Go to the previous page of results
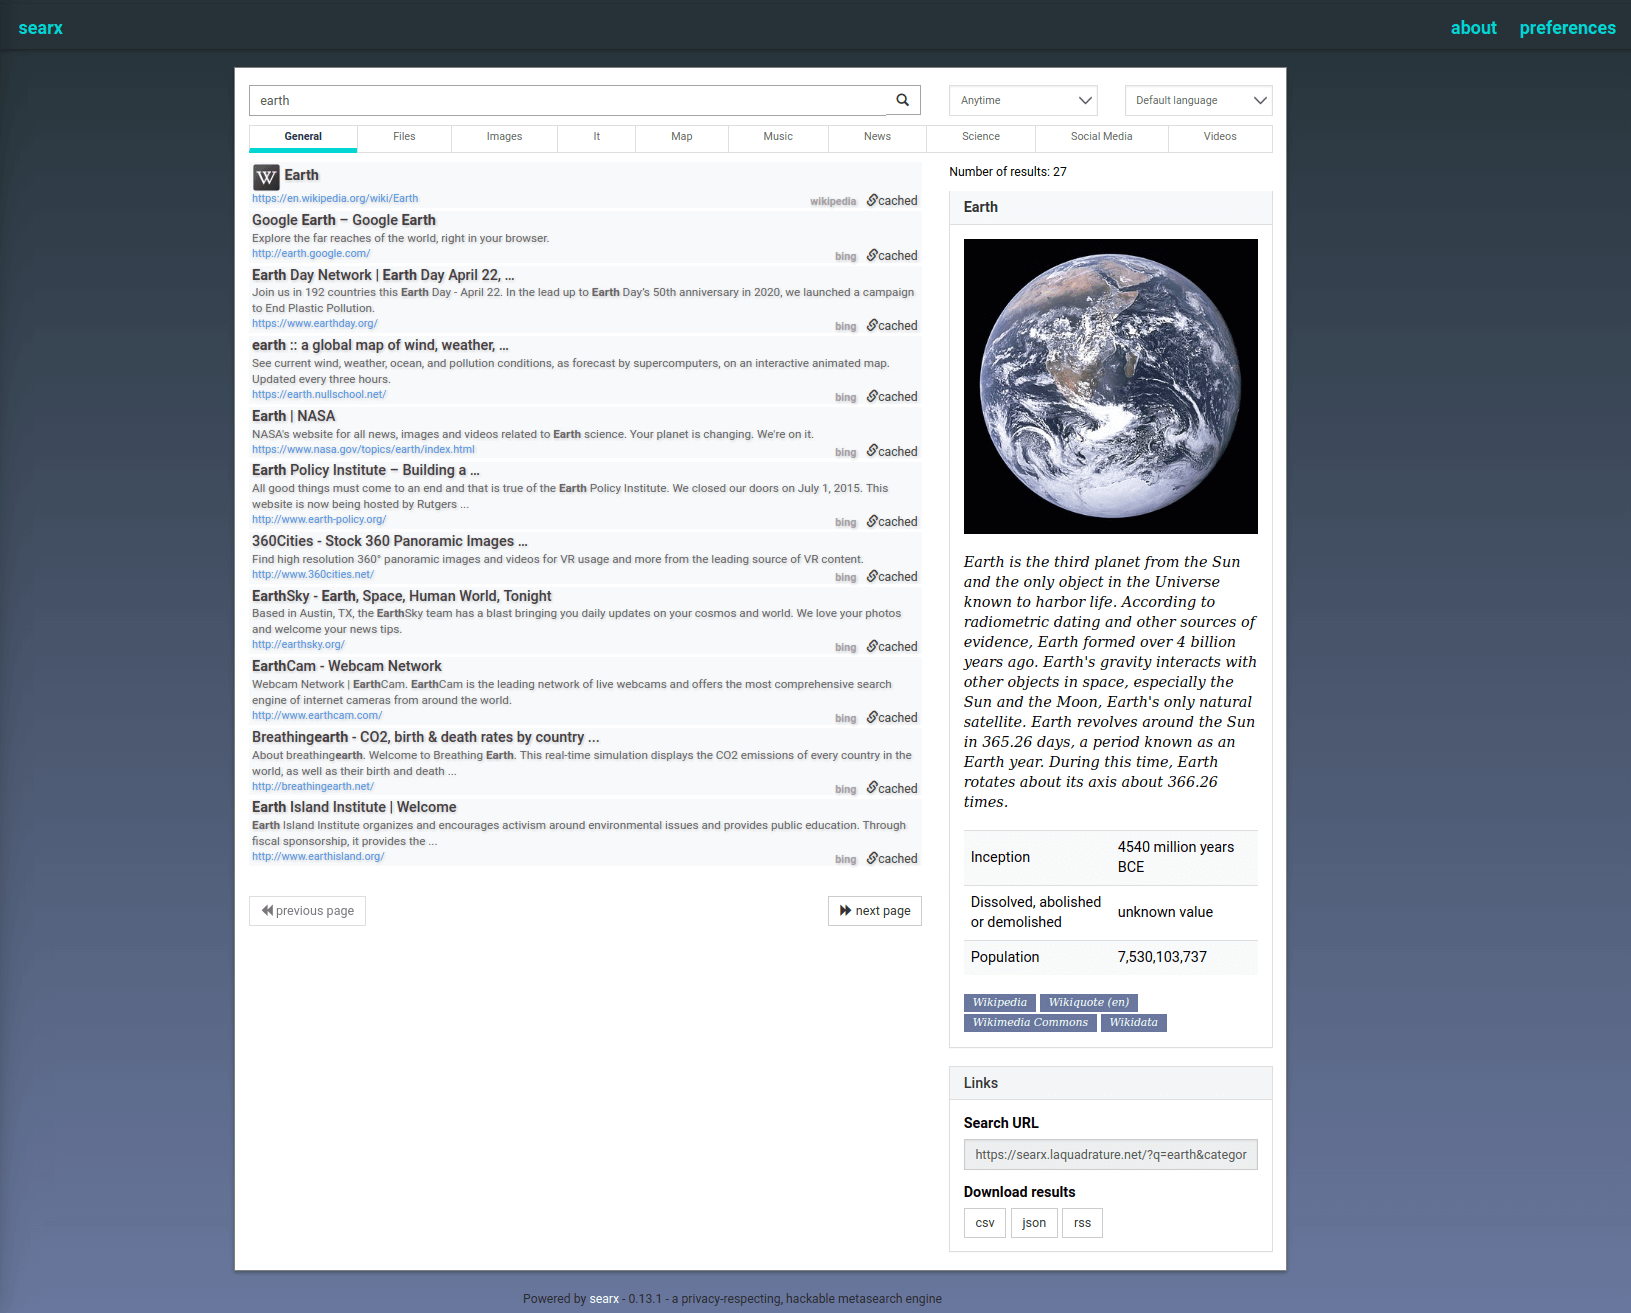This screenshot has width=1631, height=1313. click(307, 911)
